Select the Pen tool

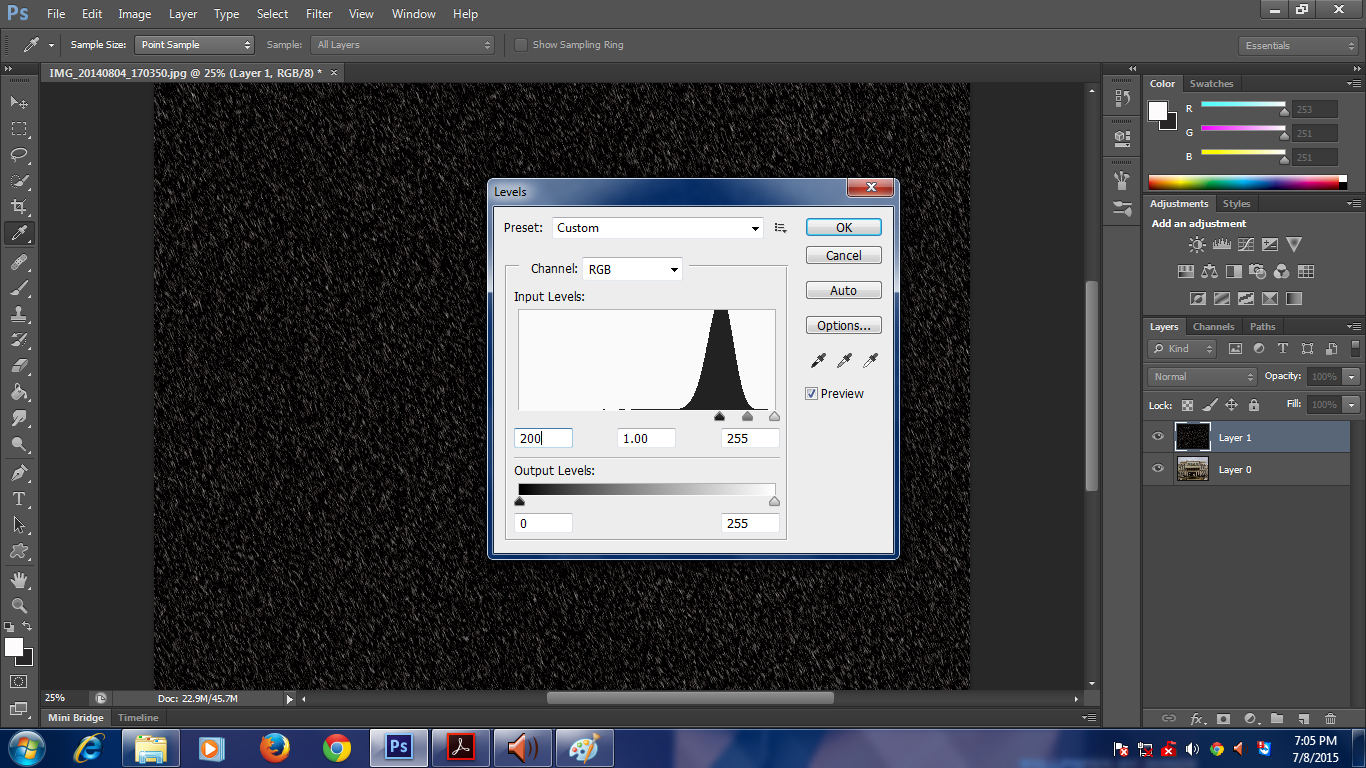point(19,472)
